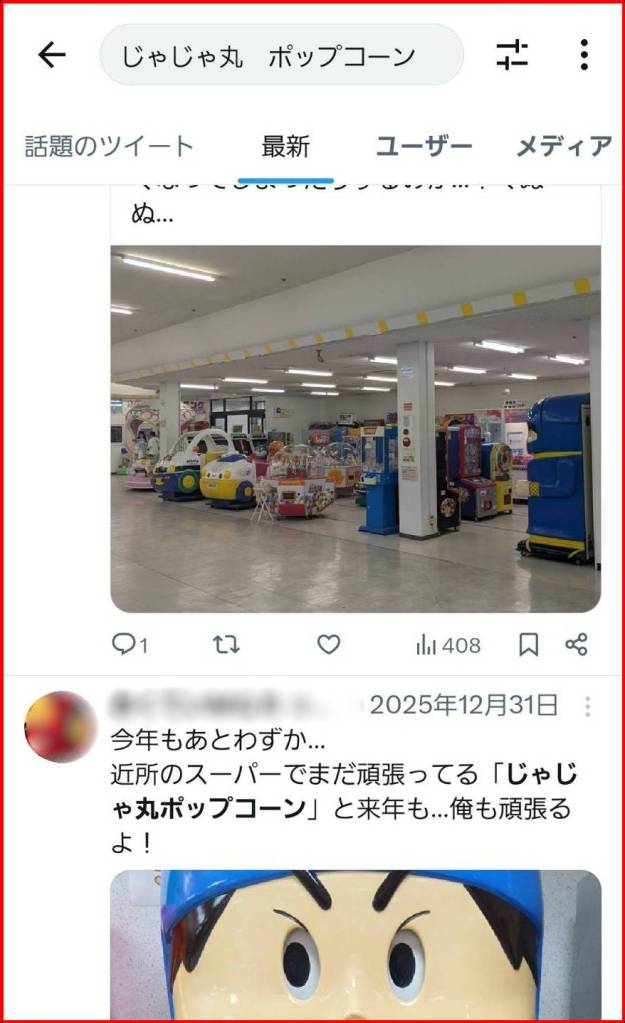The height and width of the screenshot is (1023, 625).
Task: Open the three-dot overflow menu at top
Action: click(584, 55)
